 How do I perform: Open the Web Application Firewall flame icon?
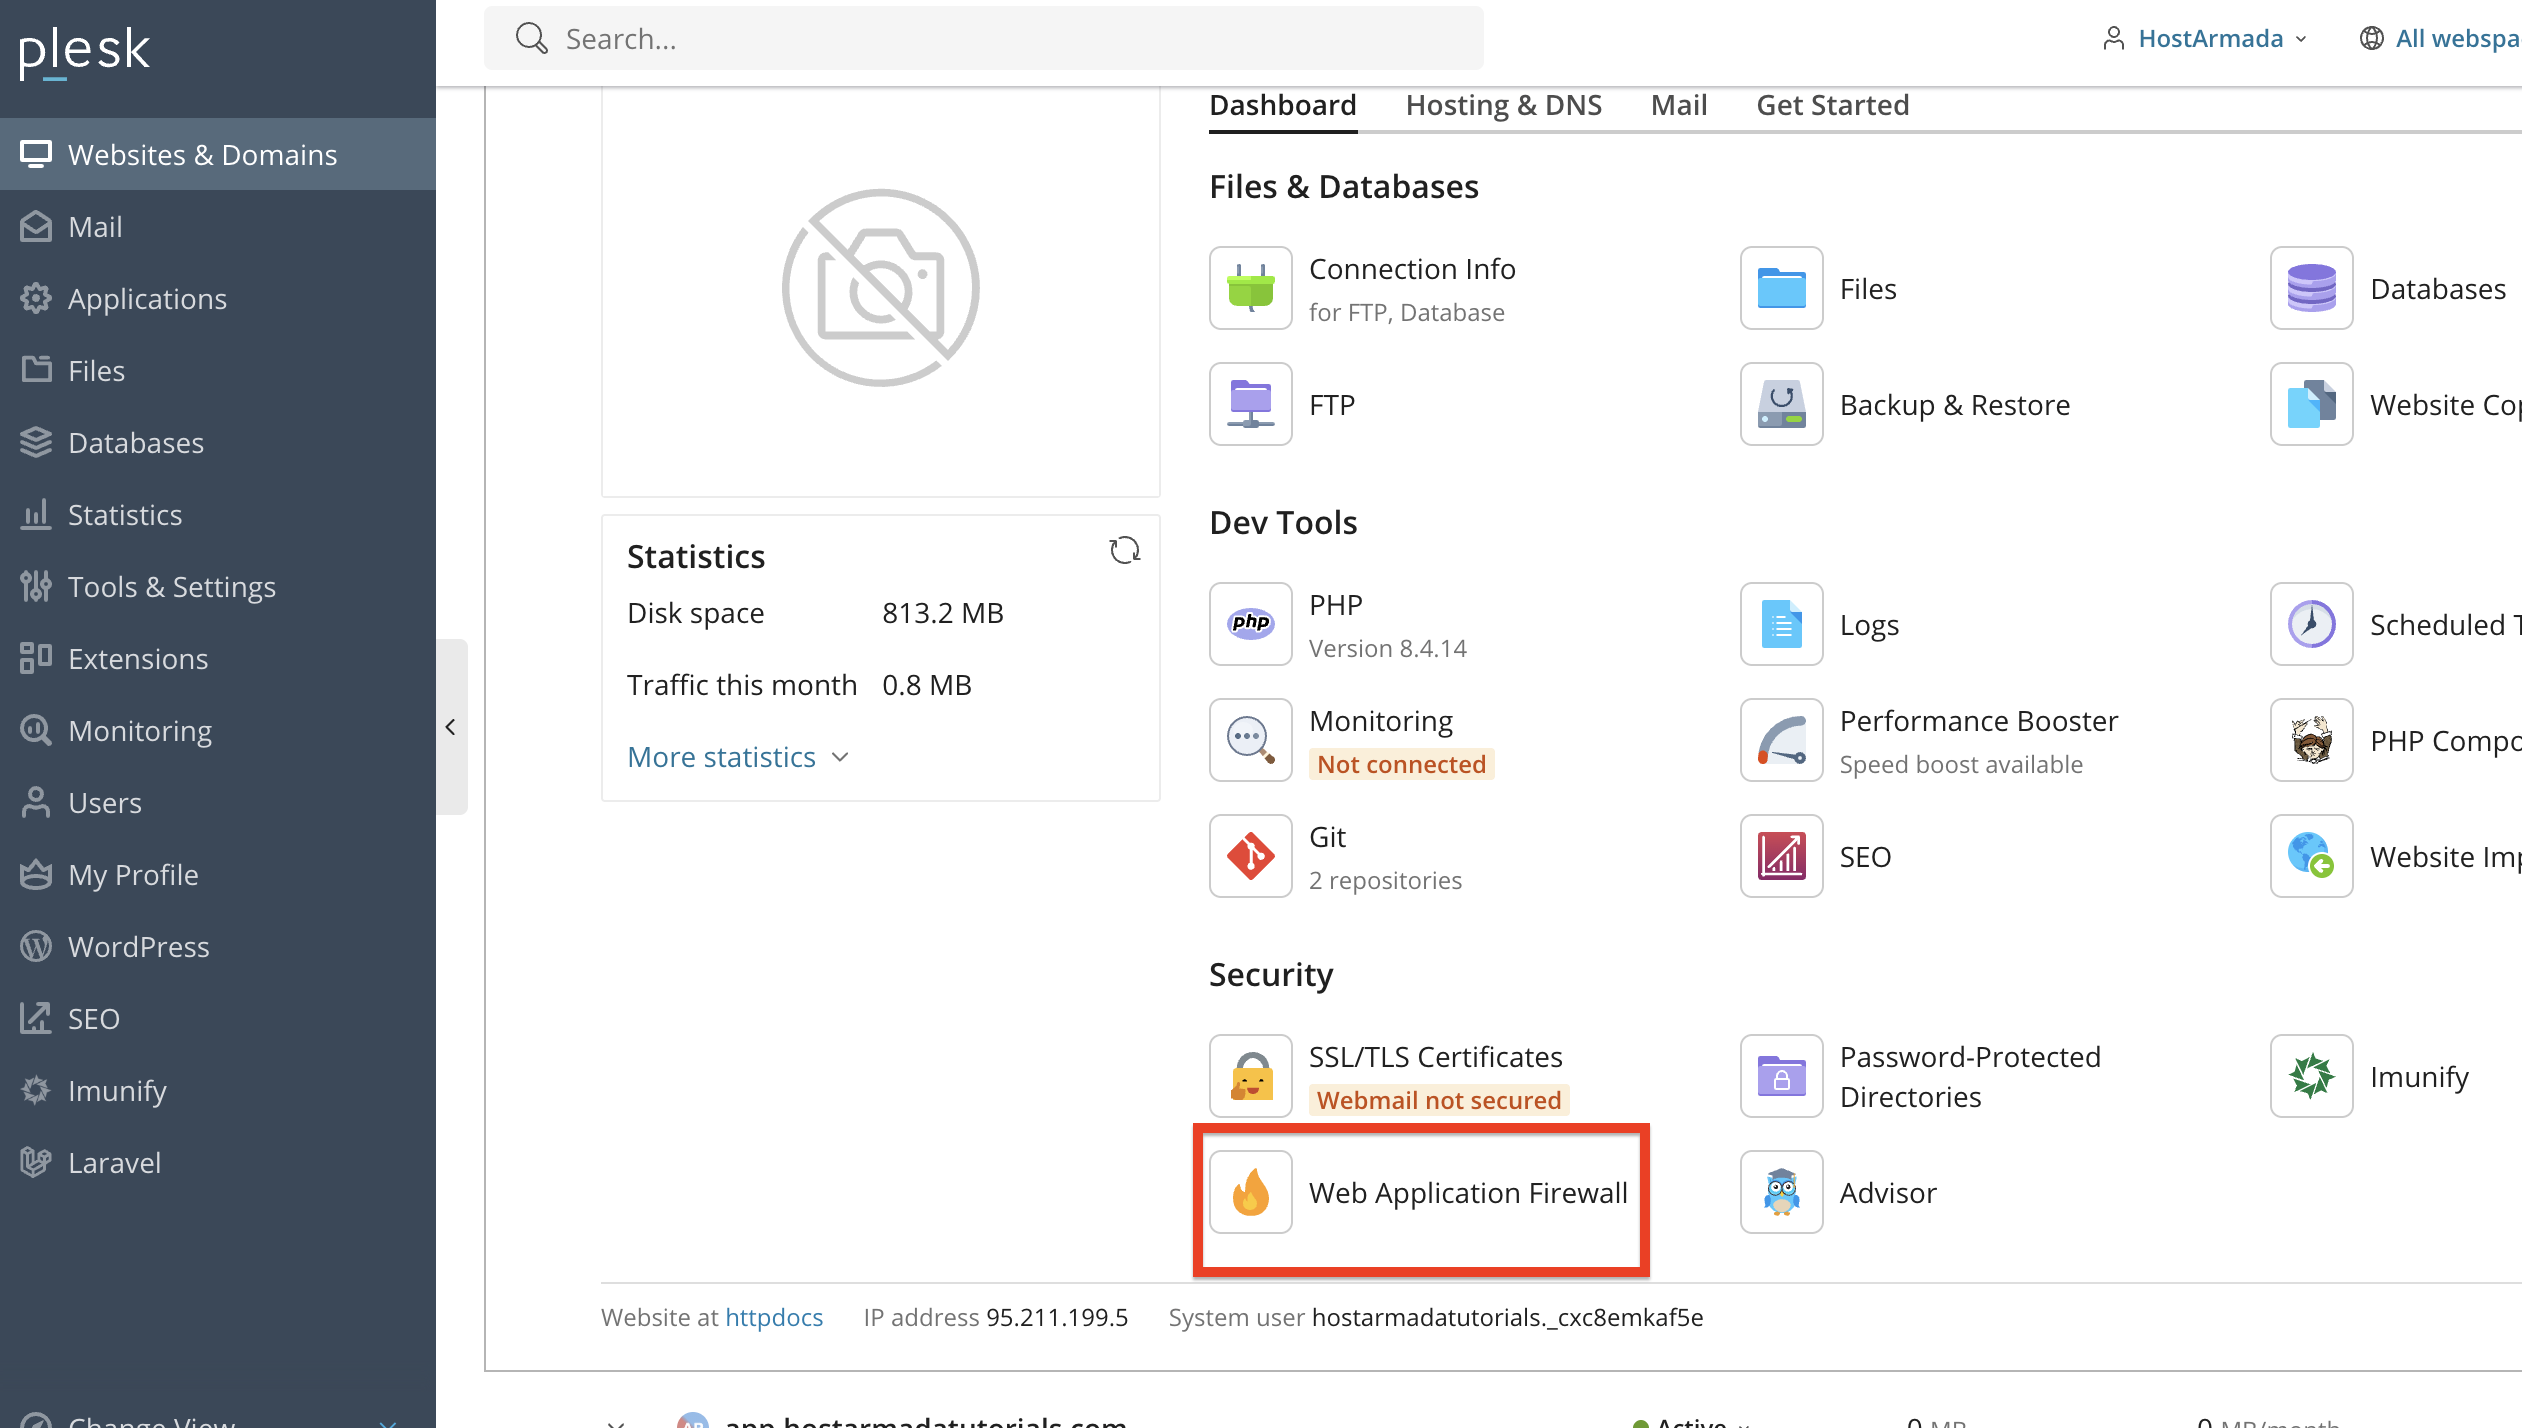click(x=1250, y=1192)
